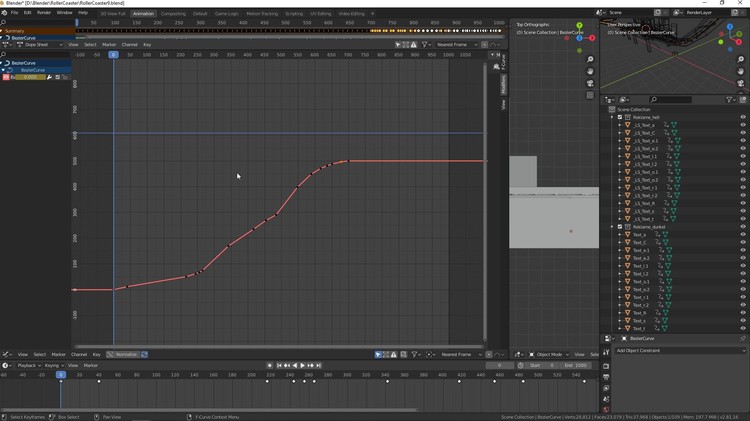Viewport: 750px width, 421px height.
Task: Toggle the Reklame_dunkel collection checkbox
Action: [x=620, y=227]
